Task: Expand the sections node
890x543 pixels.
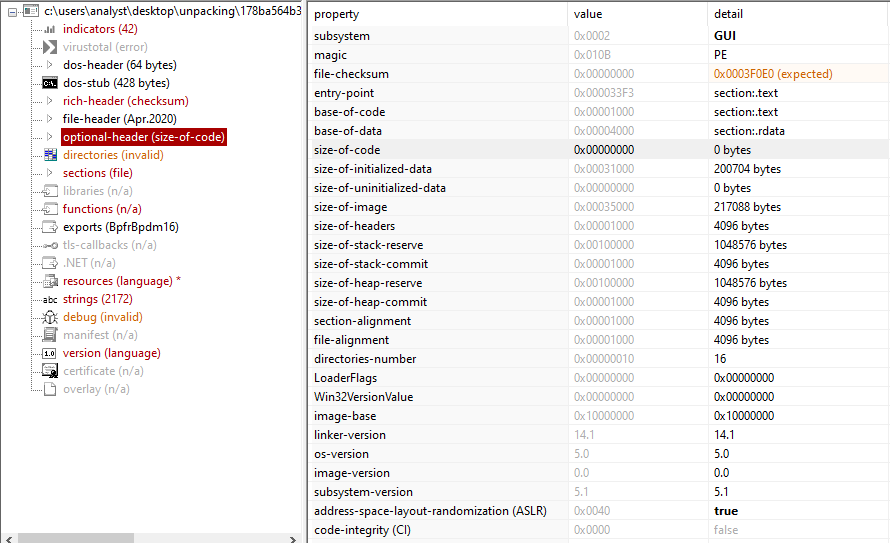Action: pyautogui.click(x=49, y=173)
